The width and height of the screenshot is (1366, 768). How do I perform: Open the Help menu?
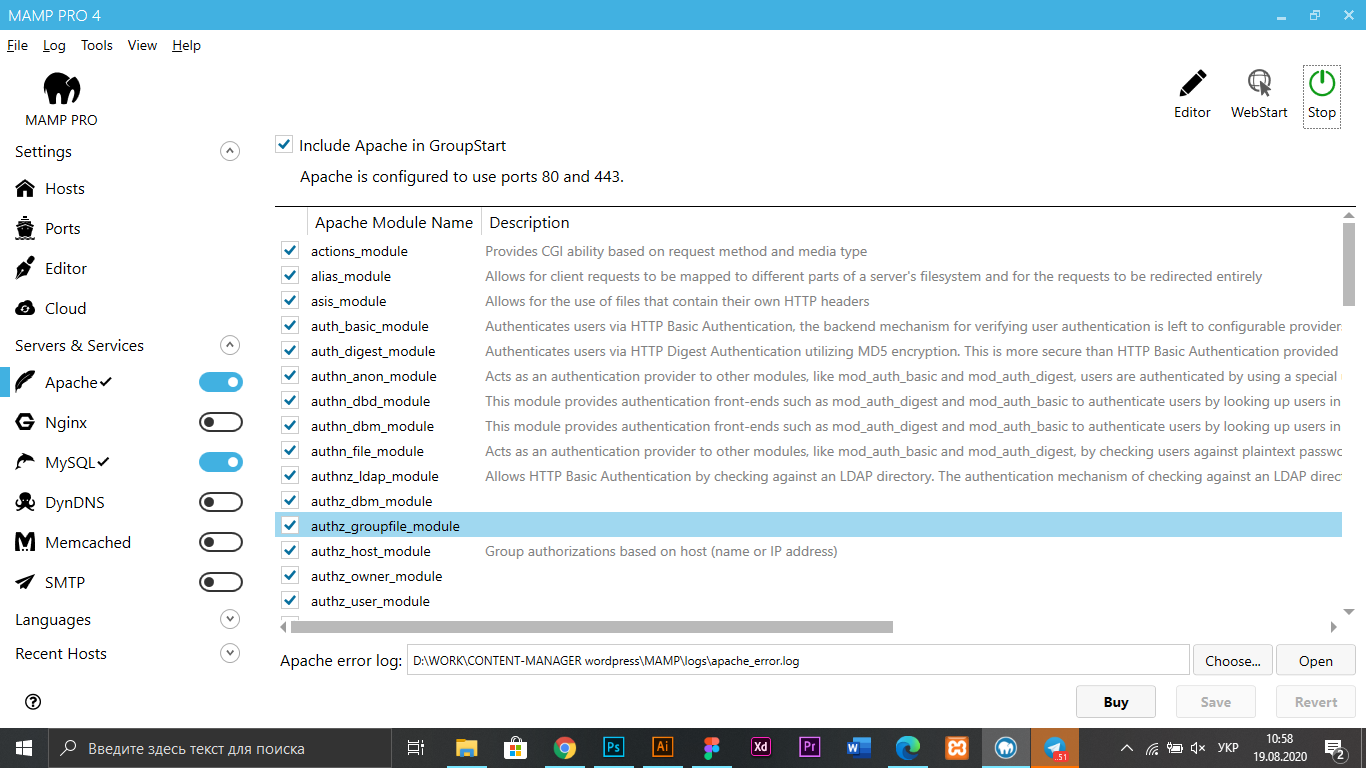point(186,45)
